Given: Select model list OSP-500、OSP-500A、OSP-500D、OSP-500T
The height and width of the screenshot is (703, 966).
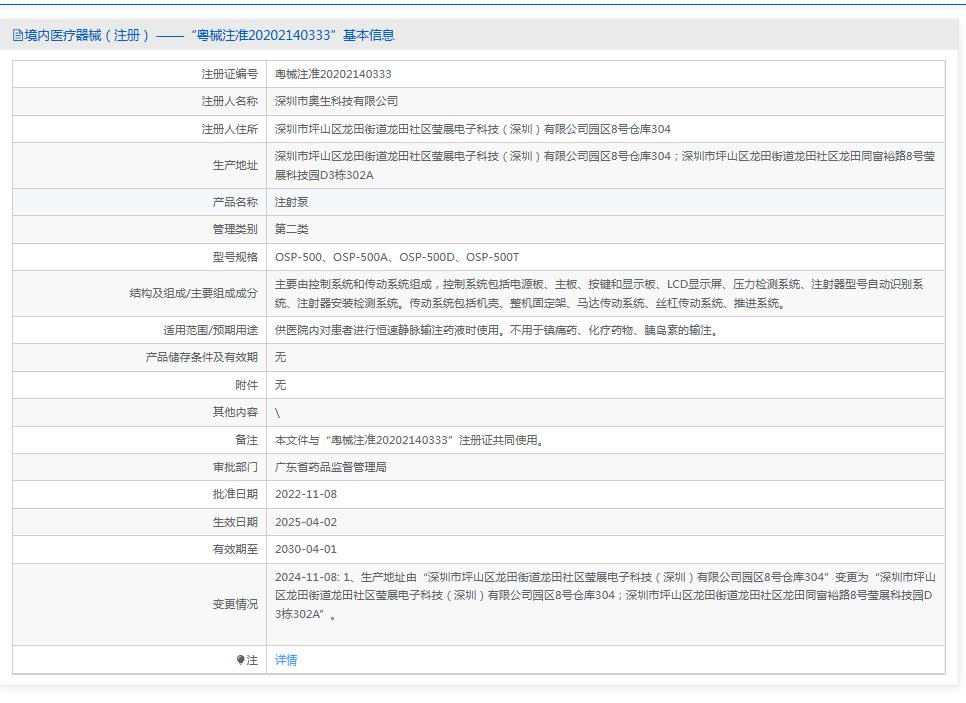Looking at the screenshot, I should [397, 257].
